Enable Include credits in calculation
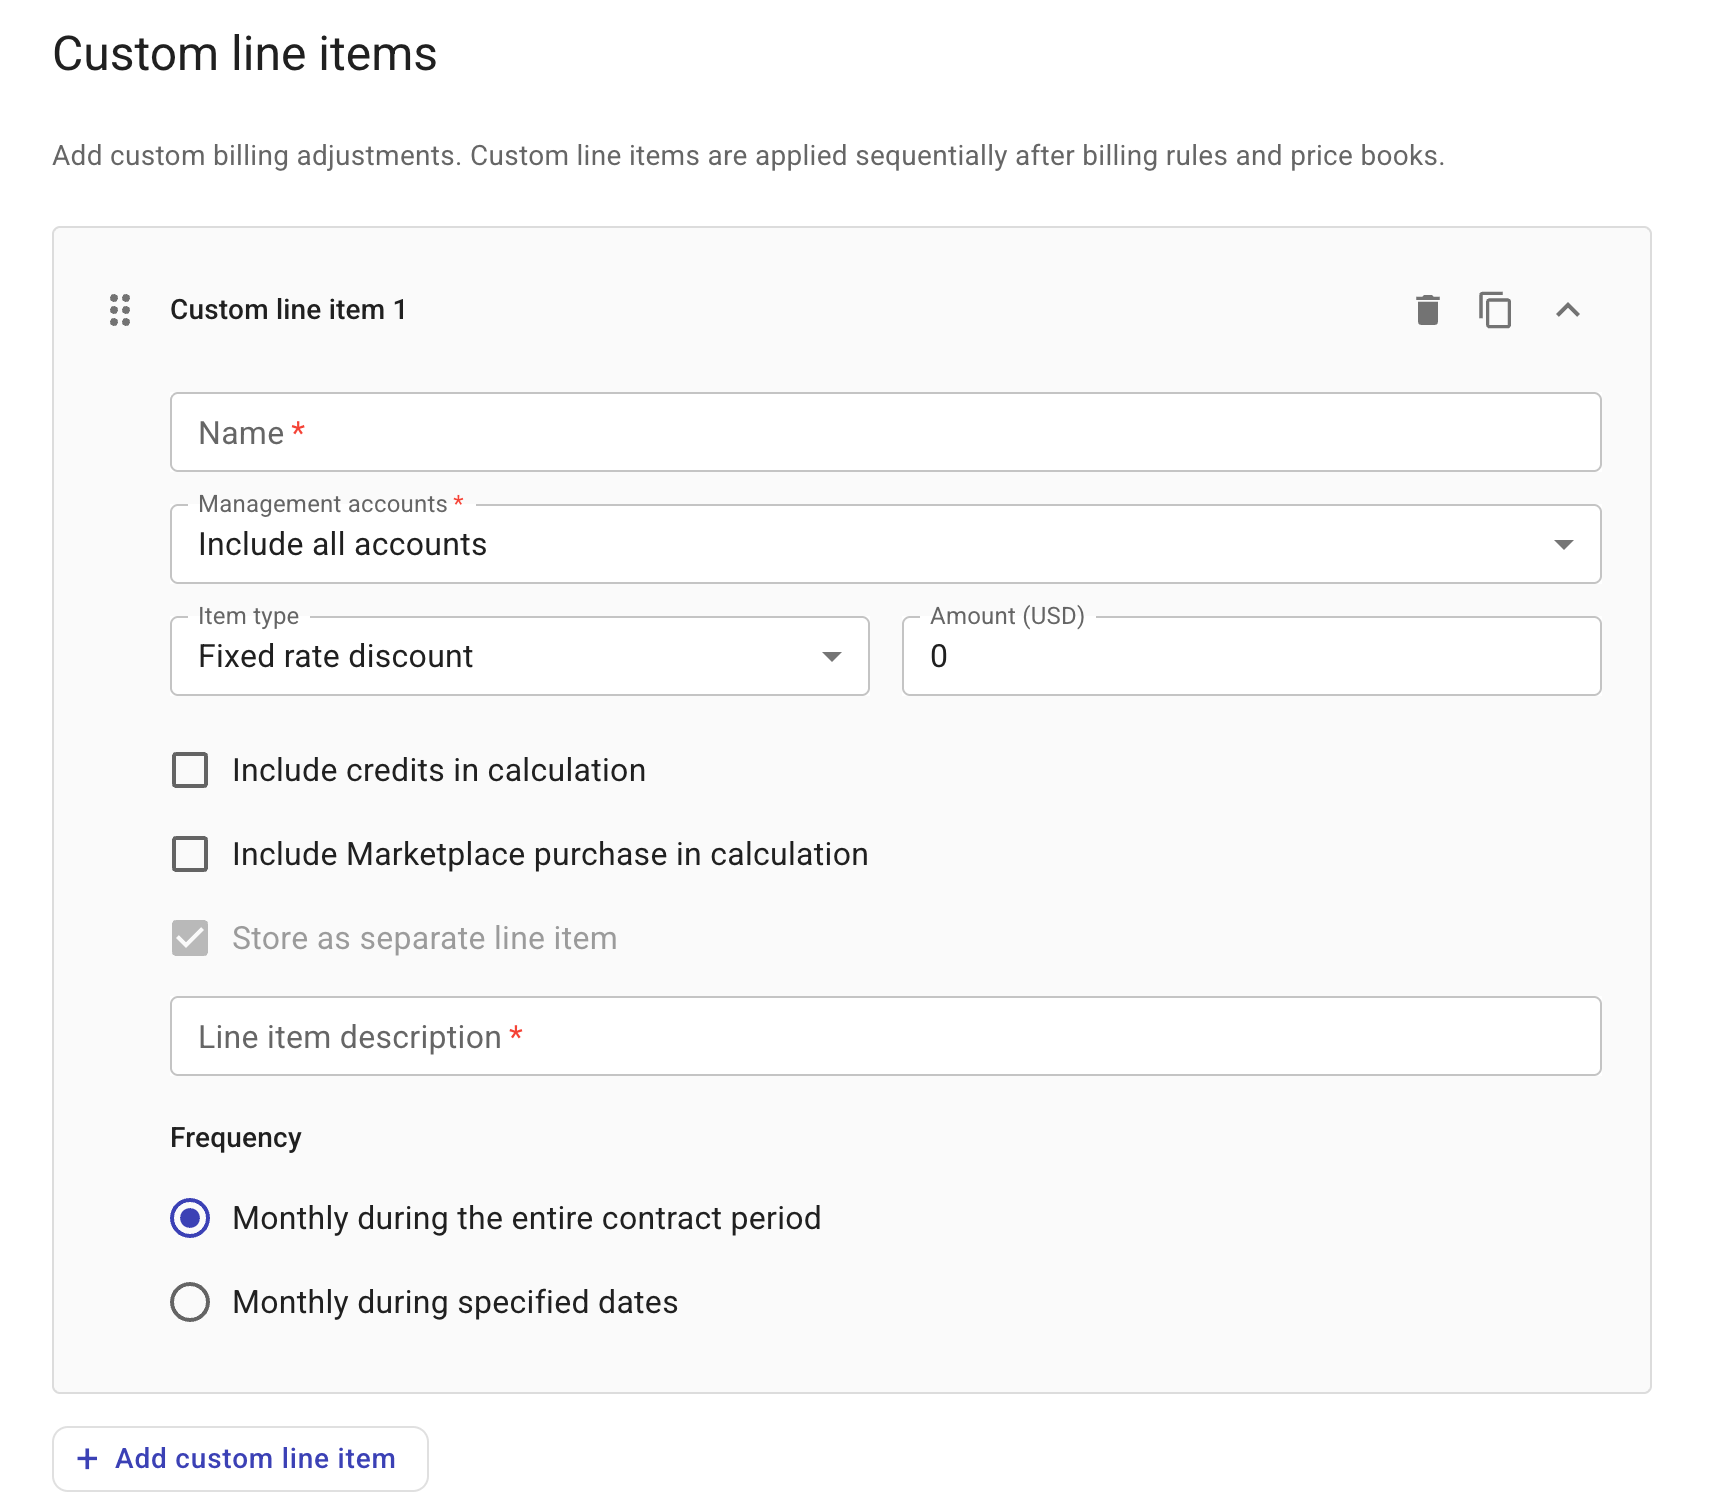 189,770
